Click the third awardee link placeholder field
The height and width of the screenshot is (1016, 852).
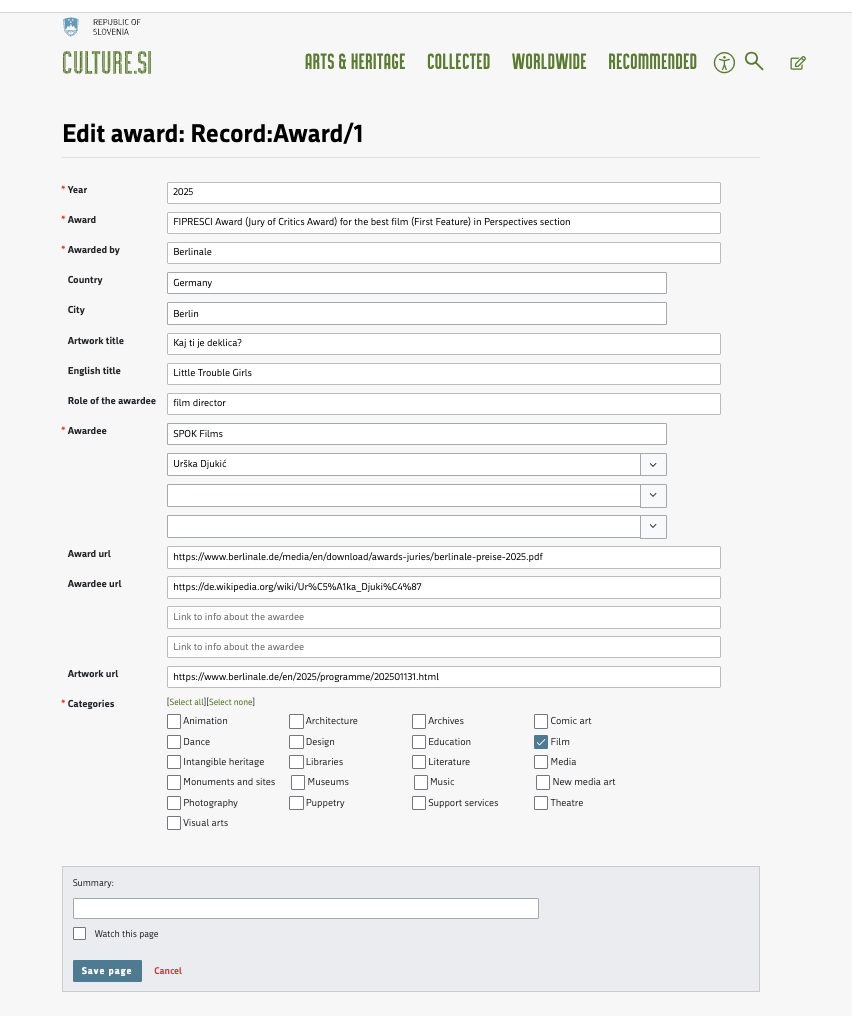444,647
